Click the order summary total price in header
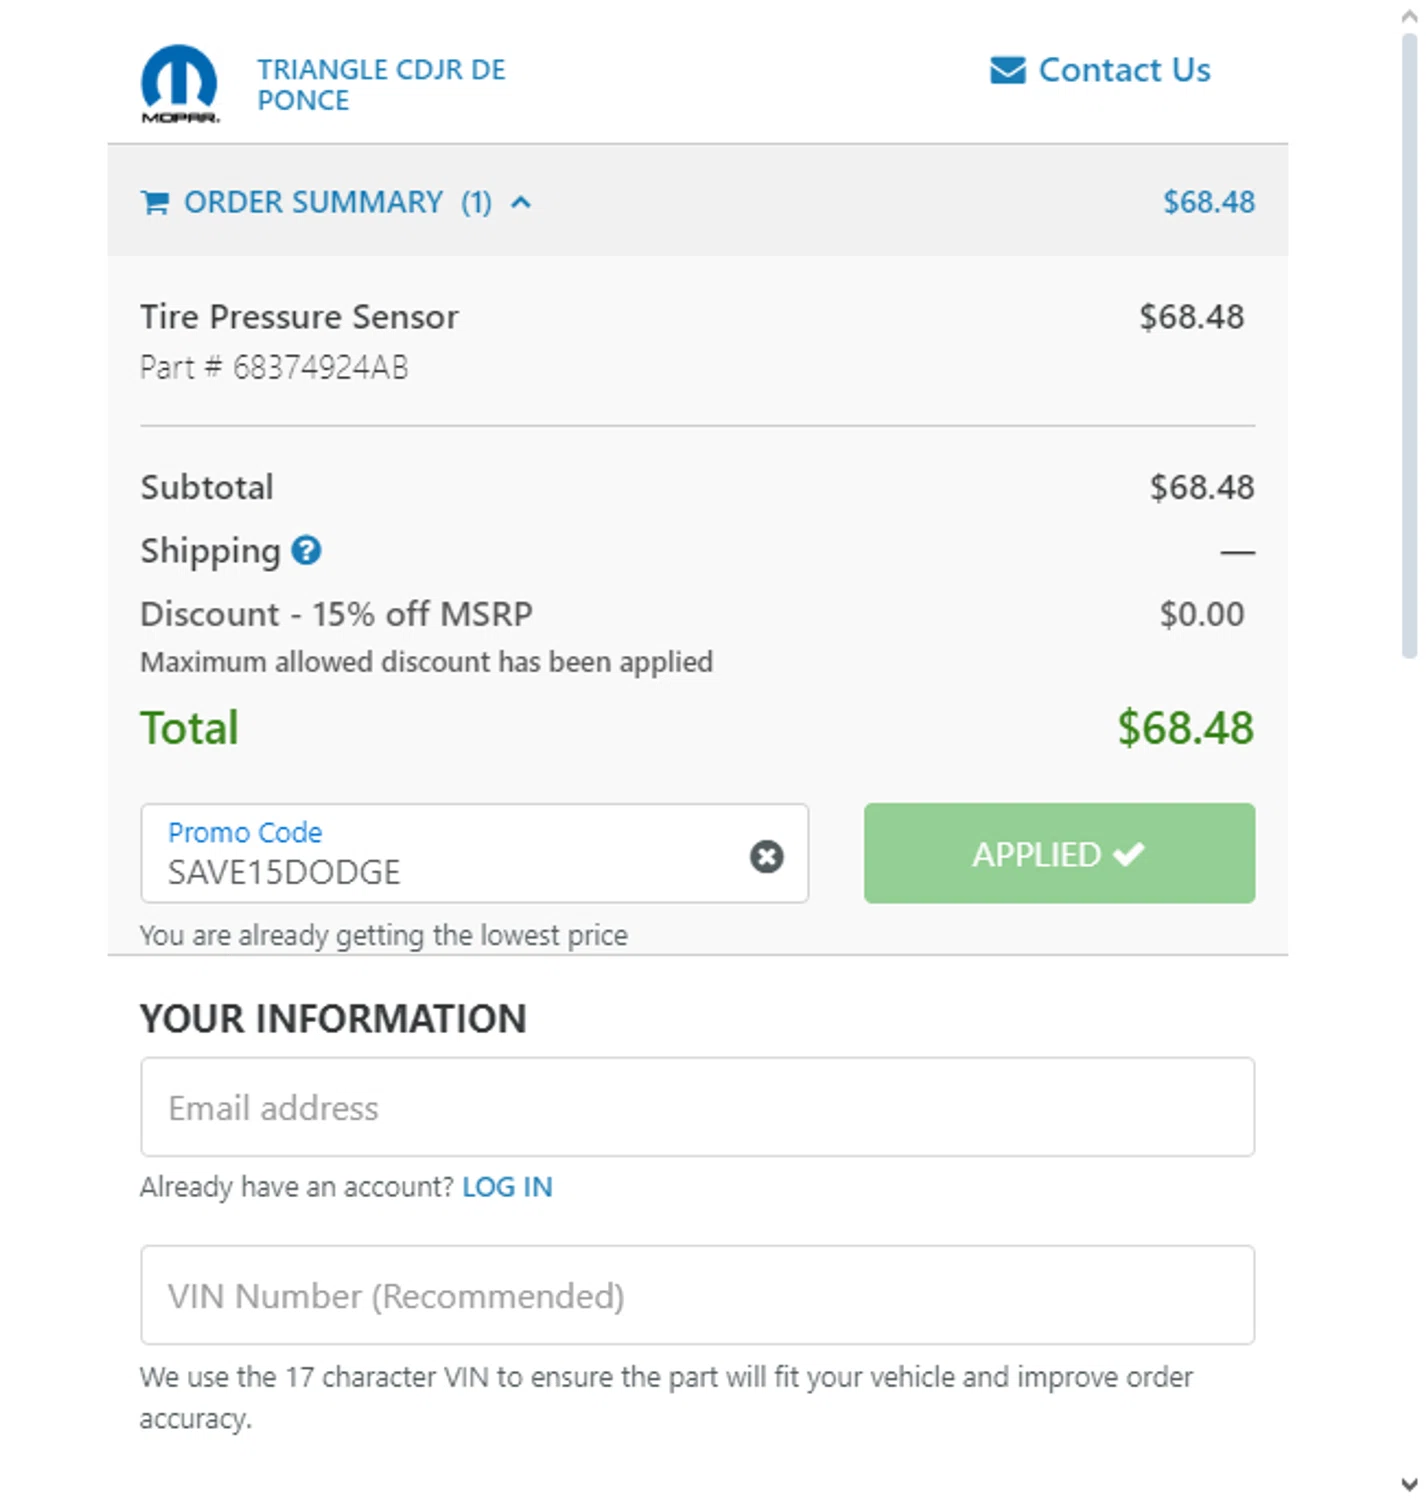 (1208, 203)
